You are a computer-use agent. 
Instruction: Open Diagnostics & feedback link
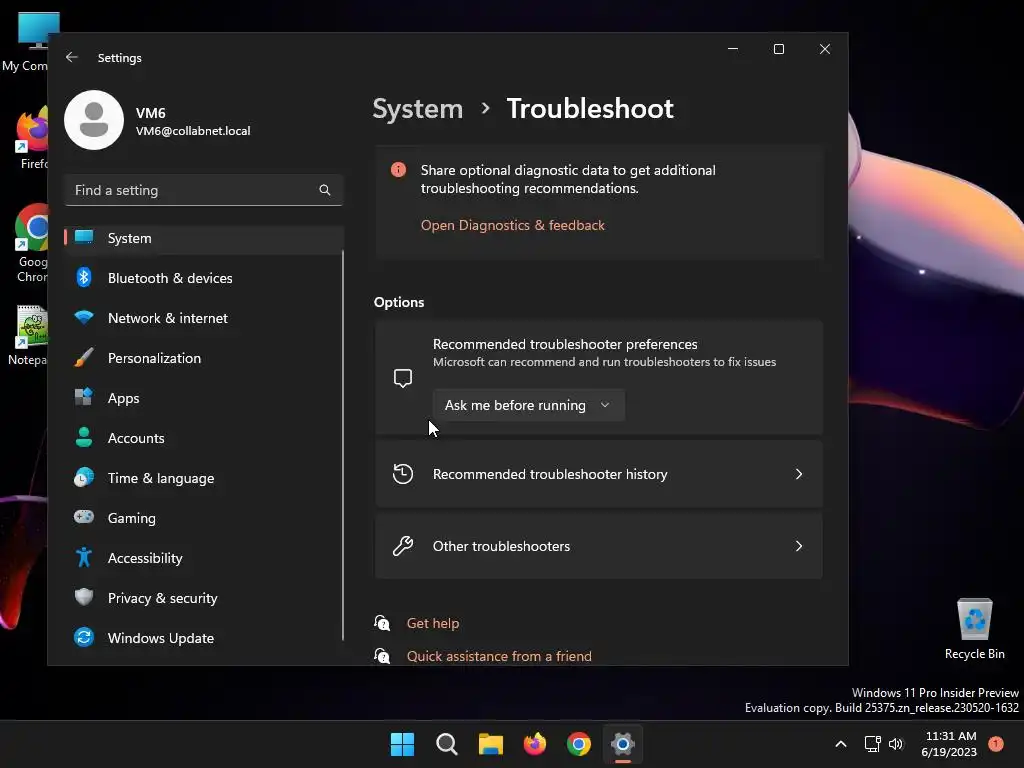pos(513,225)
